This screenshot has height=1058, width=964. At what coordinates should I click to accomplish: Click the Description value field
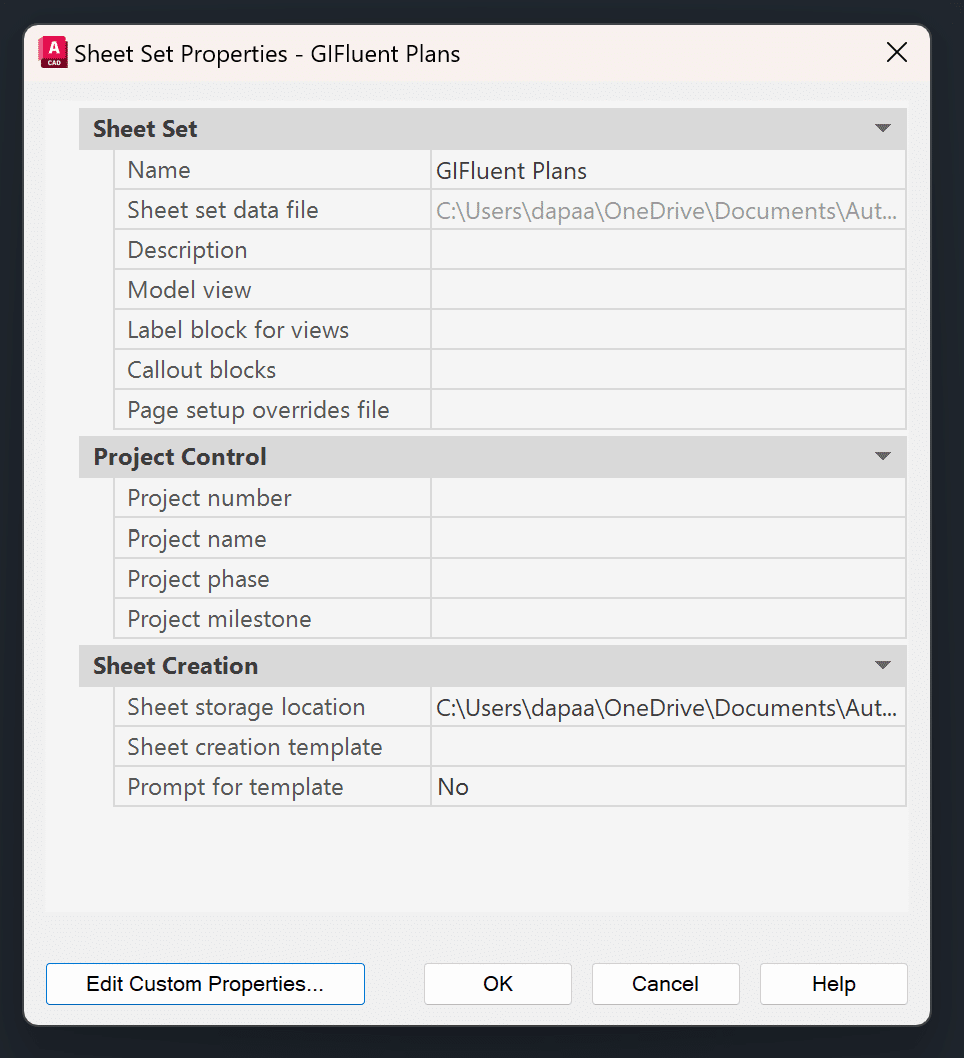pyautogui.click(x=667, y=250)
